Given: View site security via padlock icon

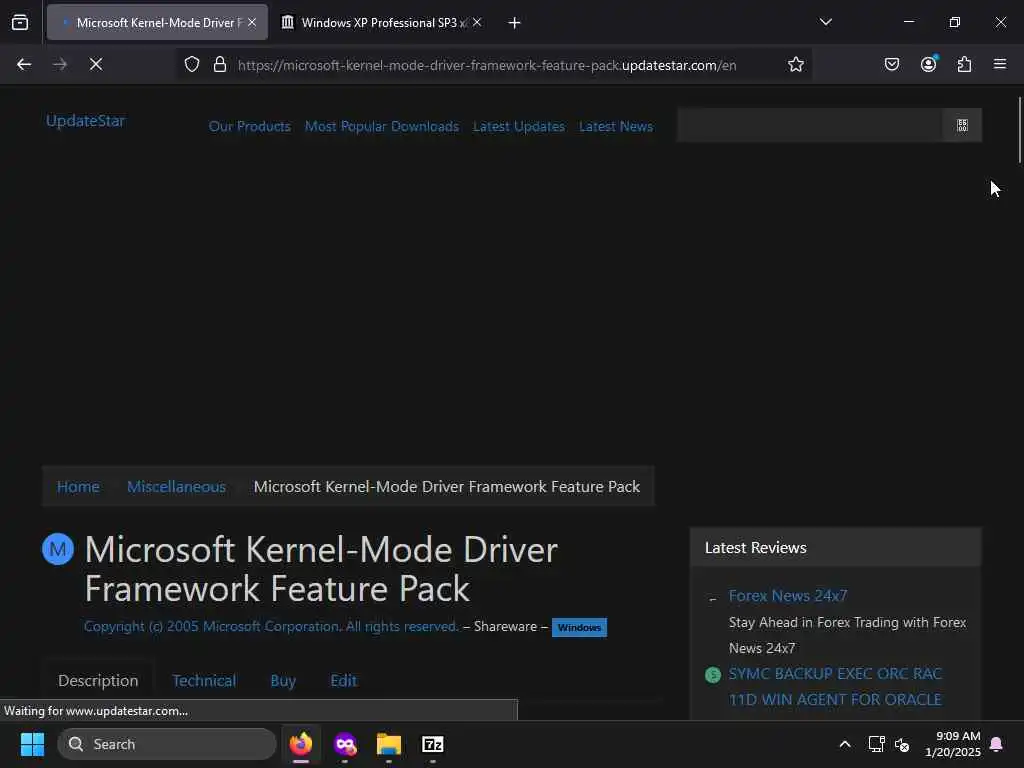Looking at the screenshot, I should coord(220,64).
